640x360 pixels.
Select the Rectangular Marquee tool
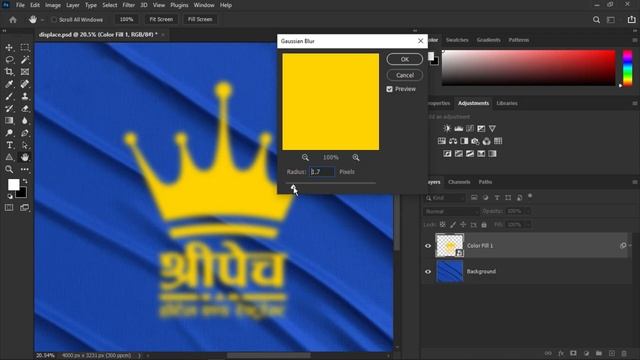pyautogui.click(x=25, y=47)
